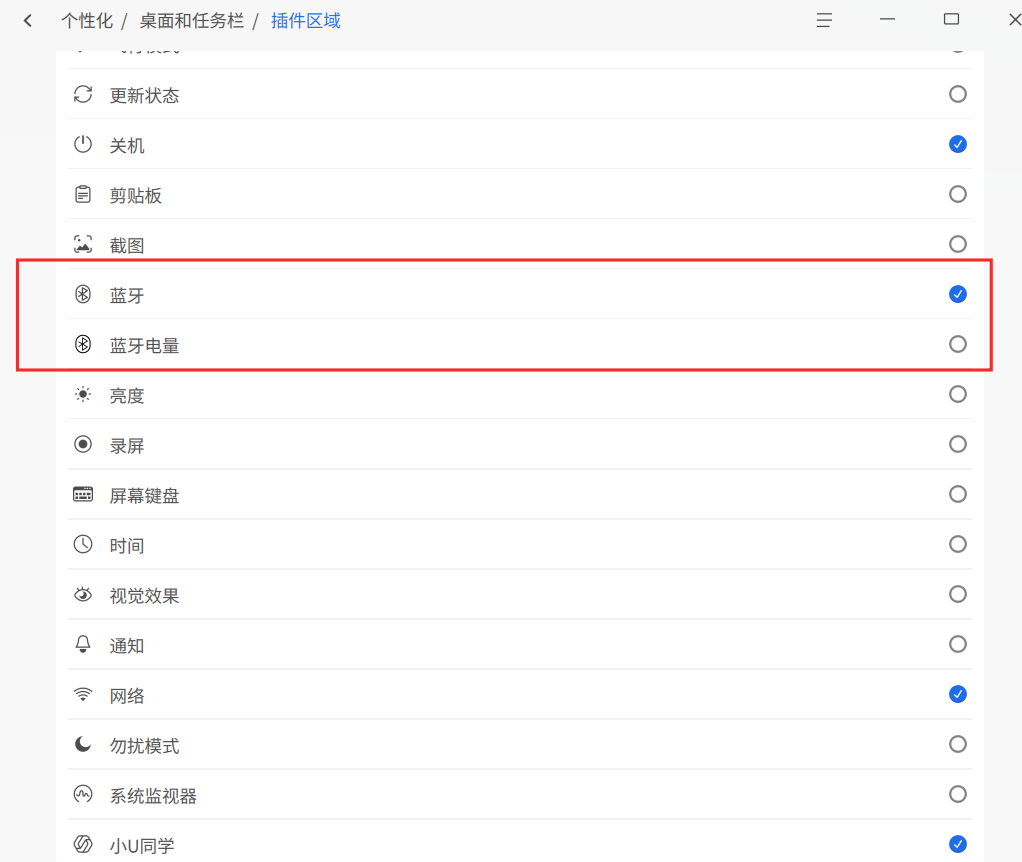1022x862 pixels.
Task: Click the power icon beside 关机
Action: point(83,144)
